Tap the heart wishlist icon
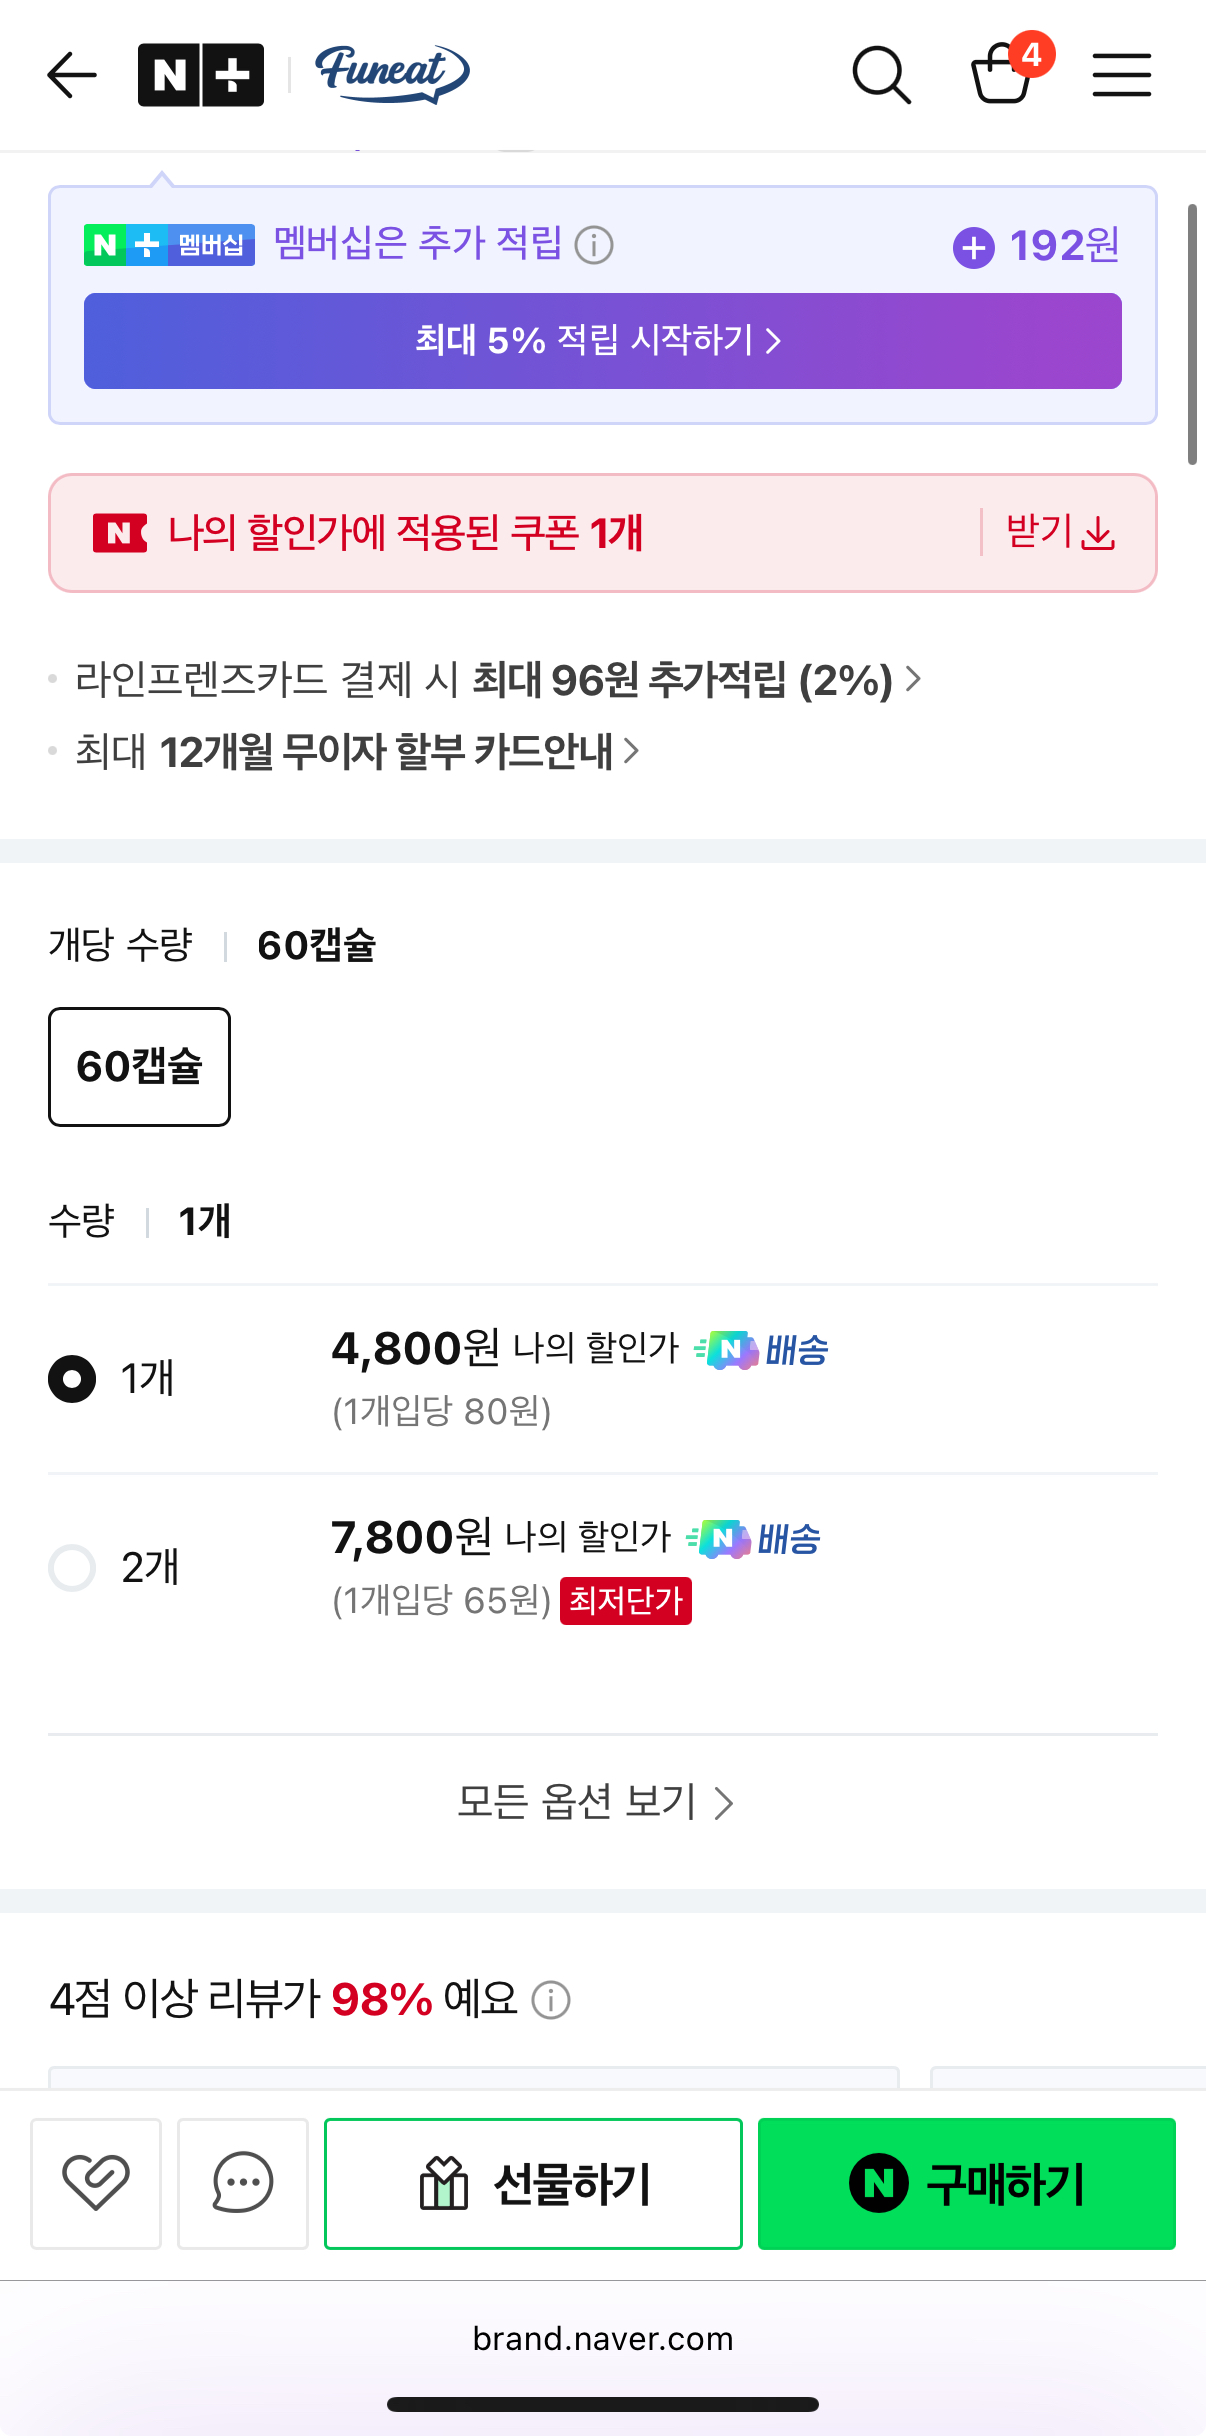Screen dimensions: 1206x2436 (x=96, y=2183)
